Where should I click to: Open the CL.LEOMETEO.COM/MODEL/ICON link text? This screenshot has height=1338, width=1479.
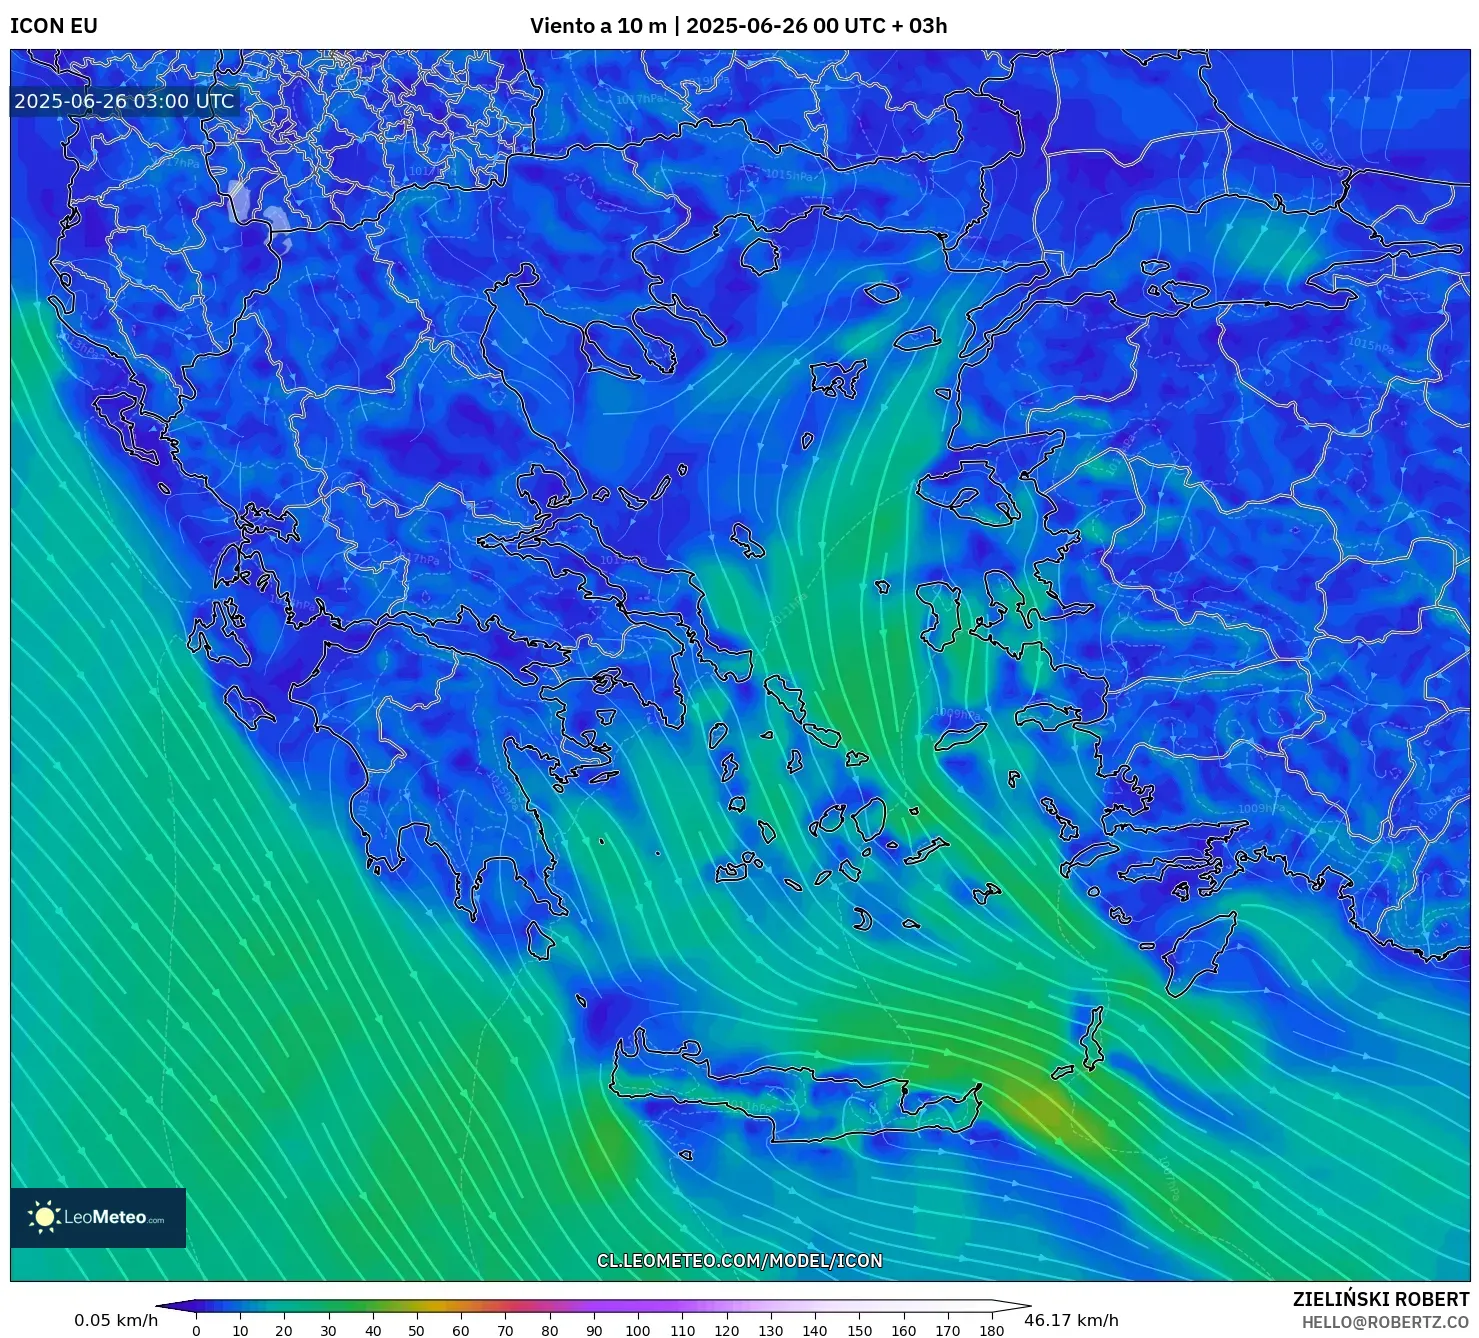click(x=740, y=1261)
